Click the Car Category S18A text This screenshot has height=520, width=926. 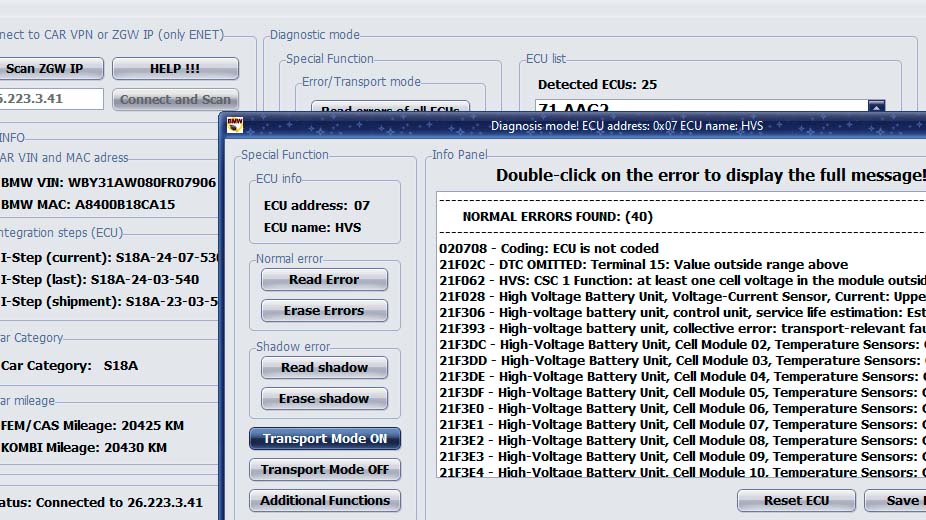[69, 365]
